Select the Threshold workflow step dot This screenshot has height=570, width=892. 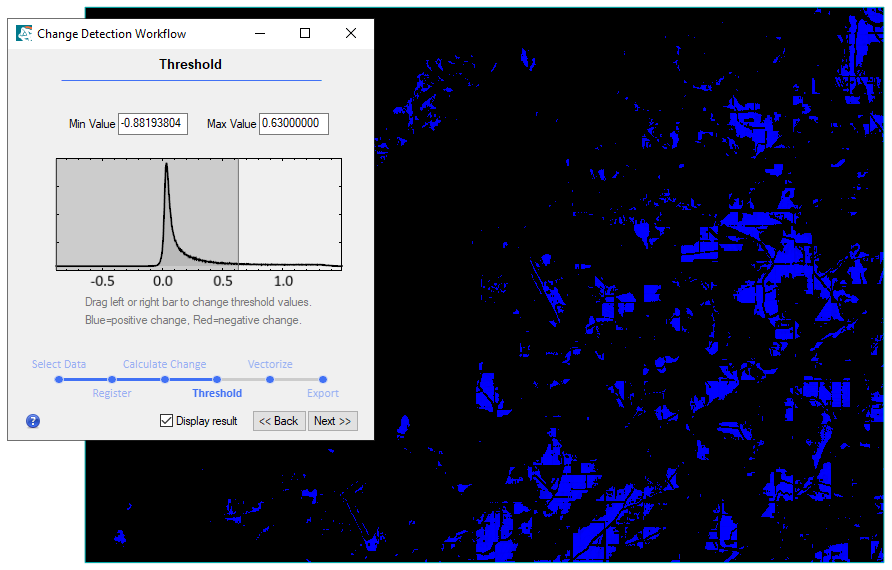217,380
